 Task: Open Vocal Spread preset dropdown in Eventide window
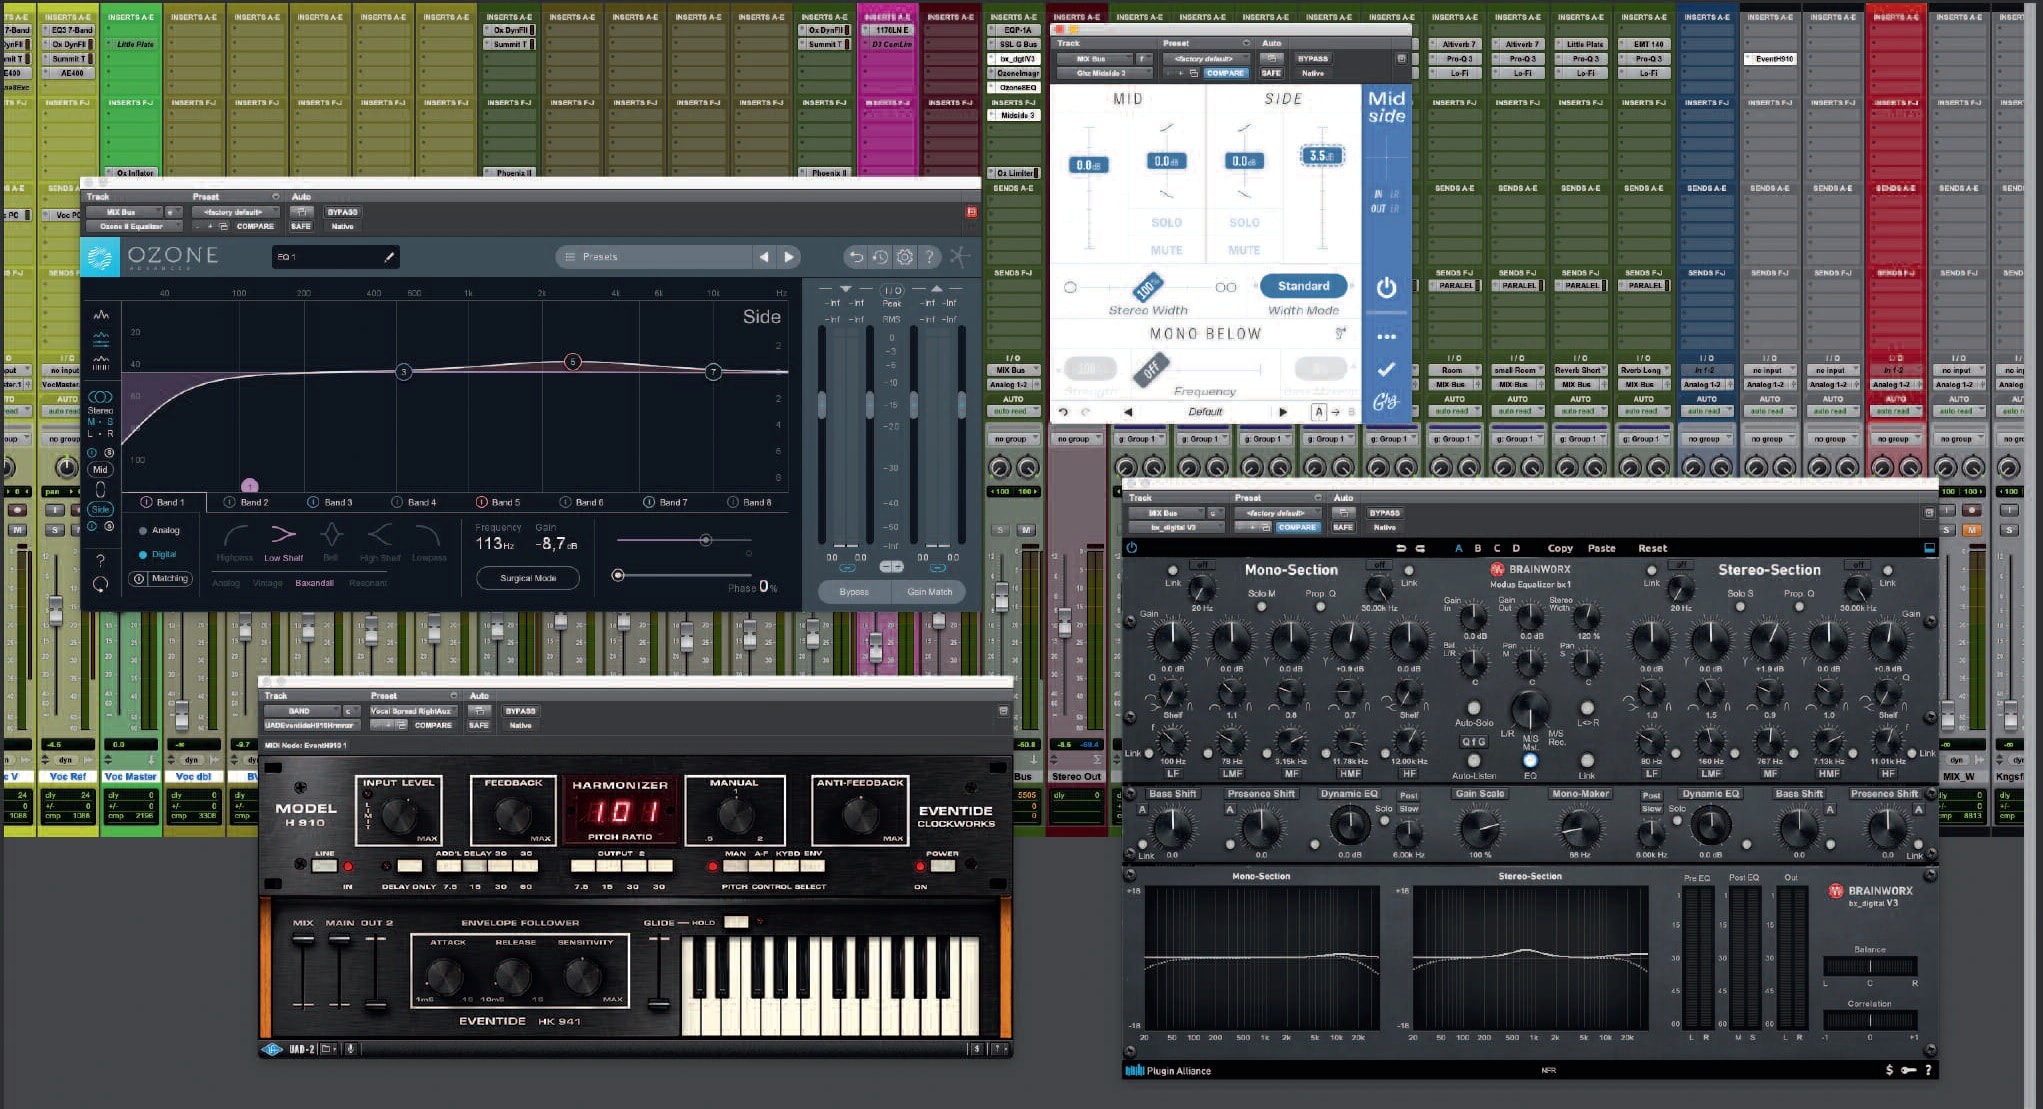click(413, 711)
